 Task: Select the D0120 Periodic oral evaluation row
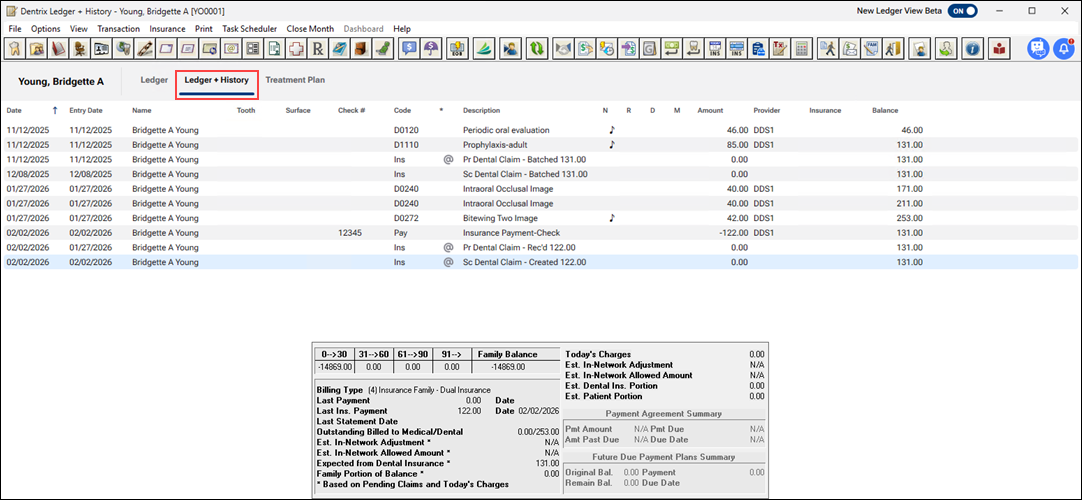point(541,130)
